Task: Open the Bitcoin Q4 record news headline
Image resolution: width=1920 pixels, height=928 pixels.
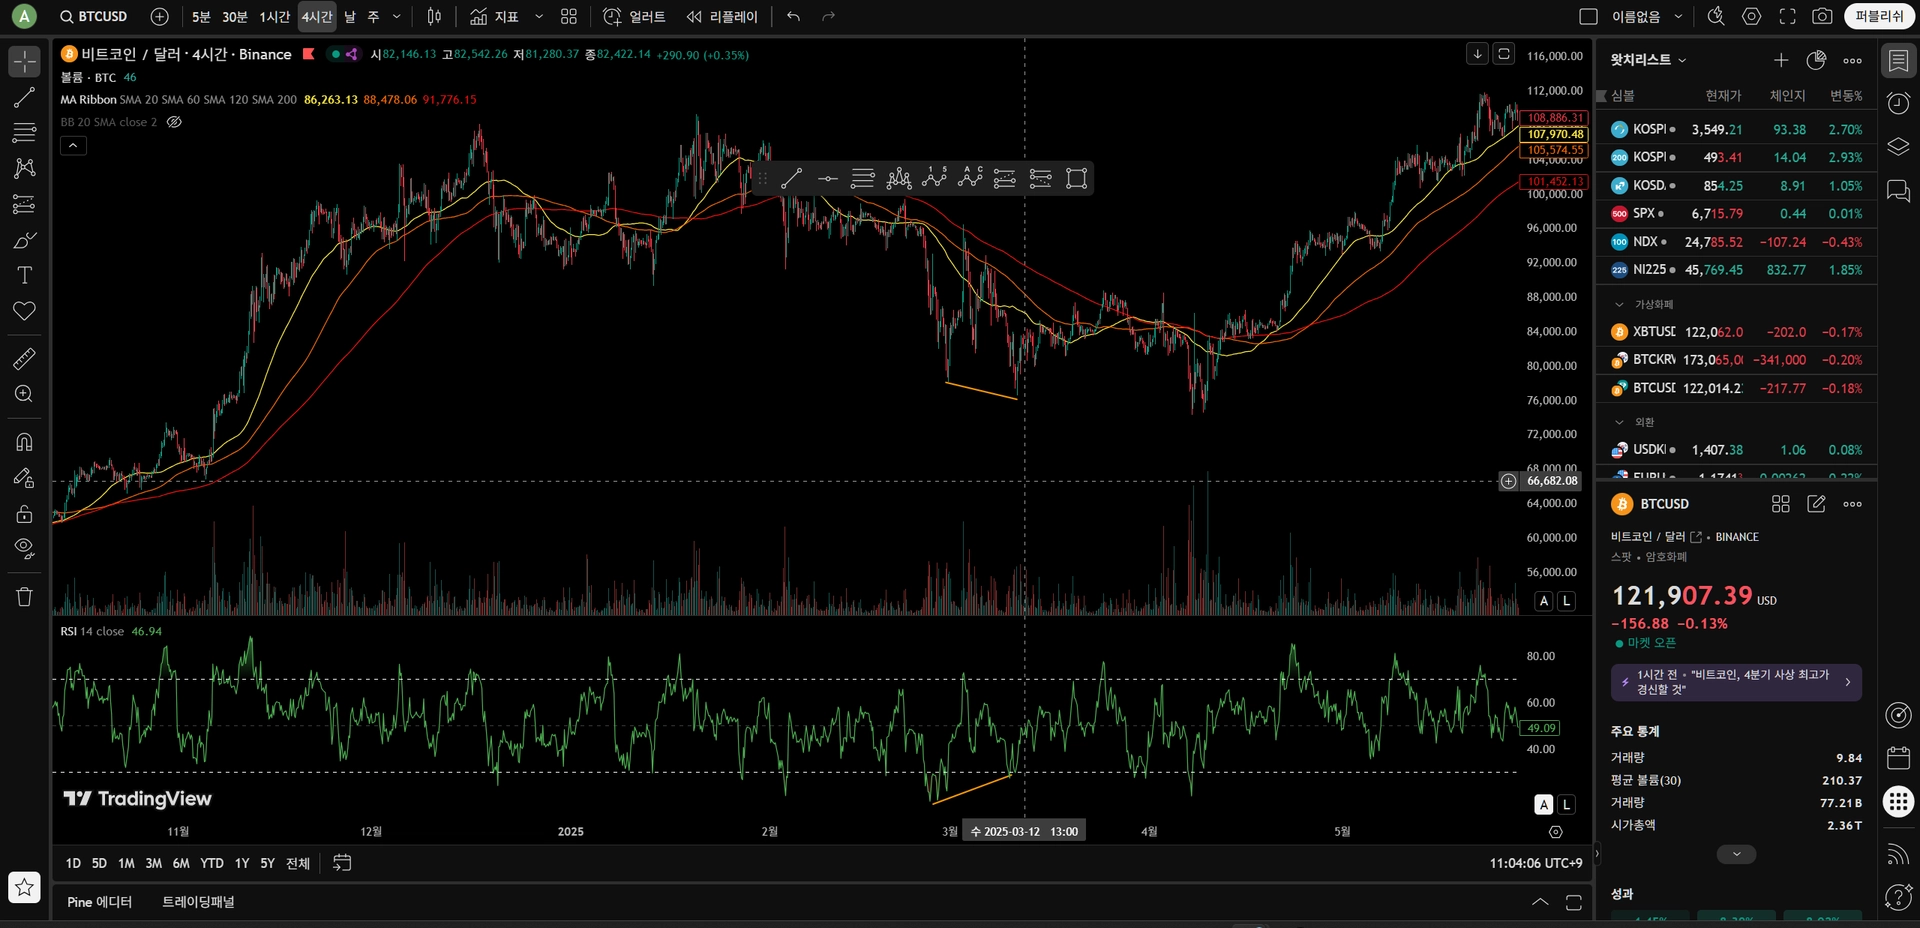Action: point(1736,682)
